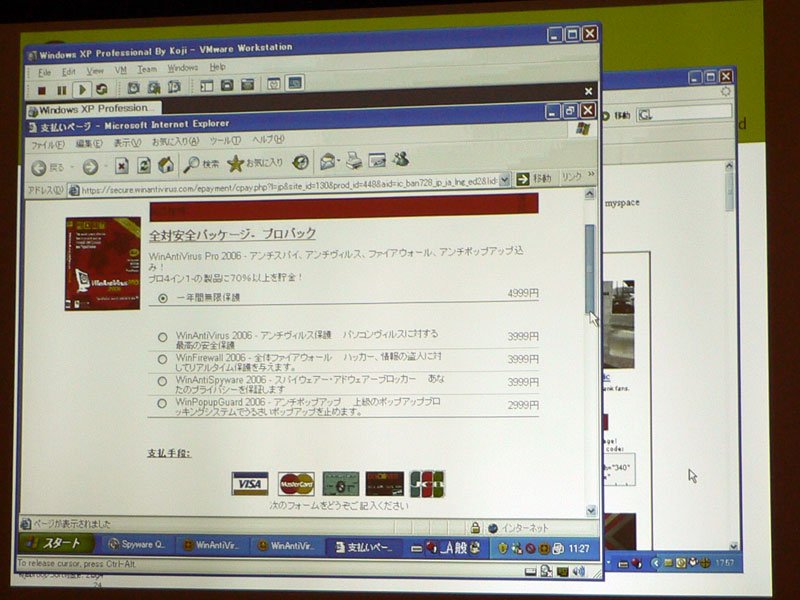Click the WinAntiVirus Pro product box image

[x=103, y=263]
